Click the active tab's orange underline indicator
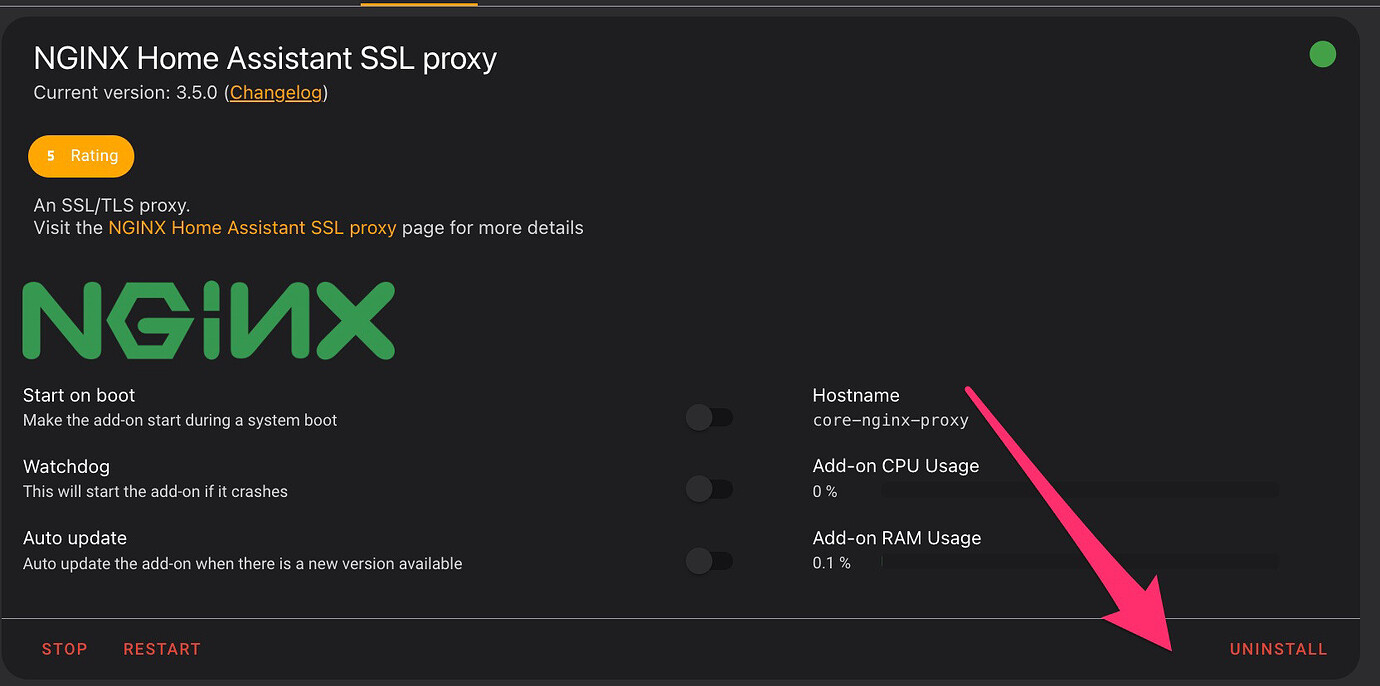 click(x=418, y=4)
